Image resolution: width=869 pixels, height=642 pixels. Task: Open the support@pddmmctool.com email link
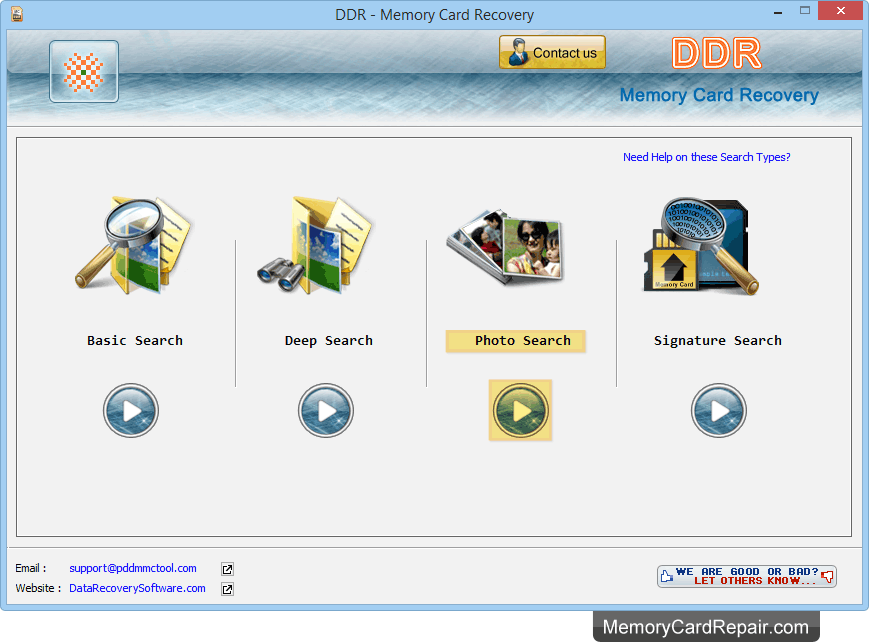(132, 568)
